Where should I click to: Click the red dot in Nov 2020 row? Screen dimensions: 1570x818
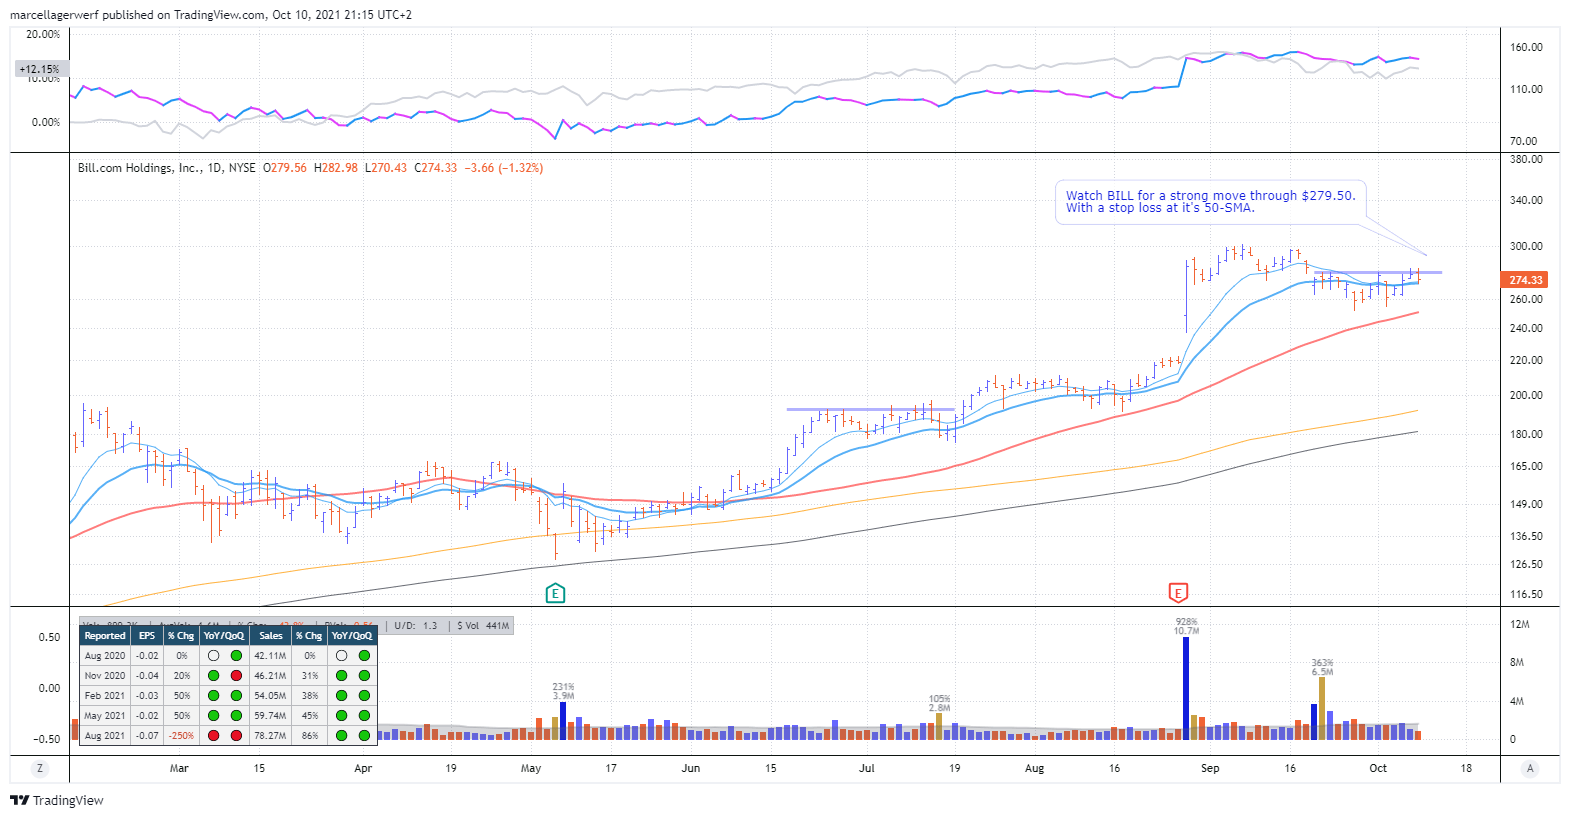coord(236,676)
